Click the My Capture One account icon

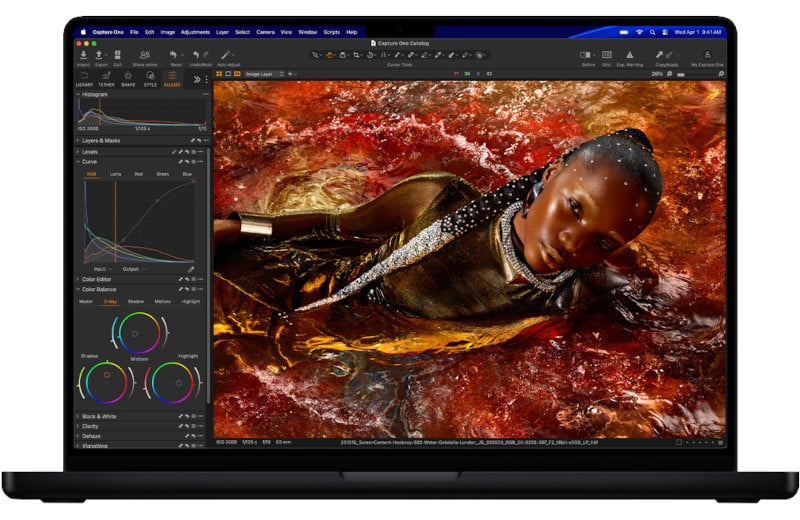pyautogui.click(x=707, y=55)
